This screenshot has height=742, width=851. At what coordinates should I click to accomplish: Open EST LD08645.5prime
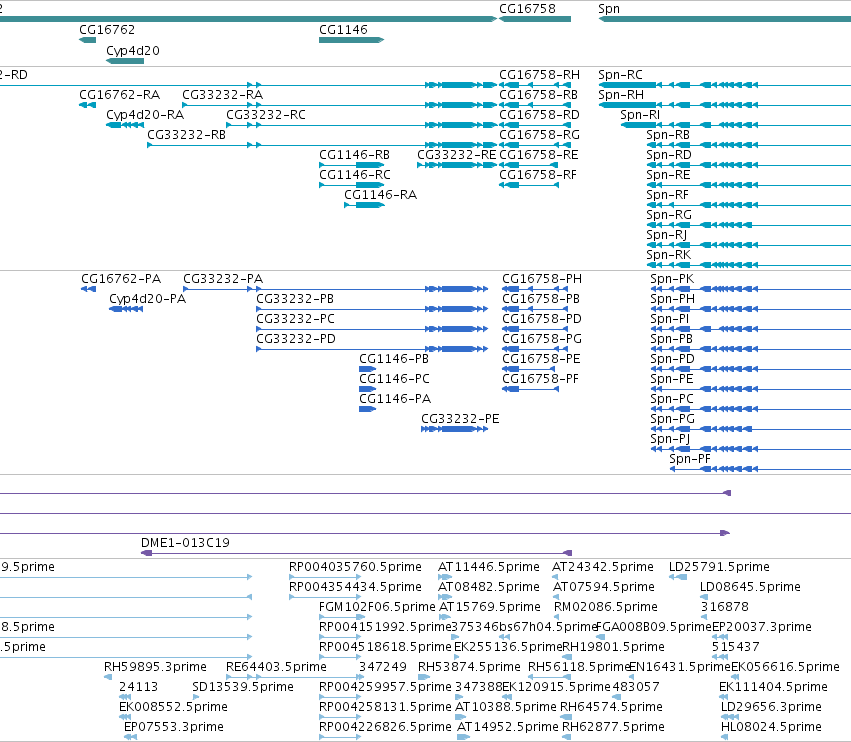(x=750, y=587)
